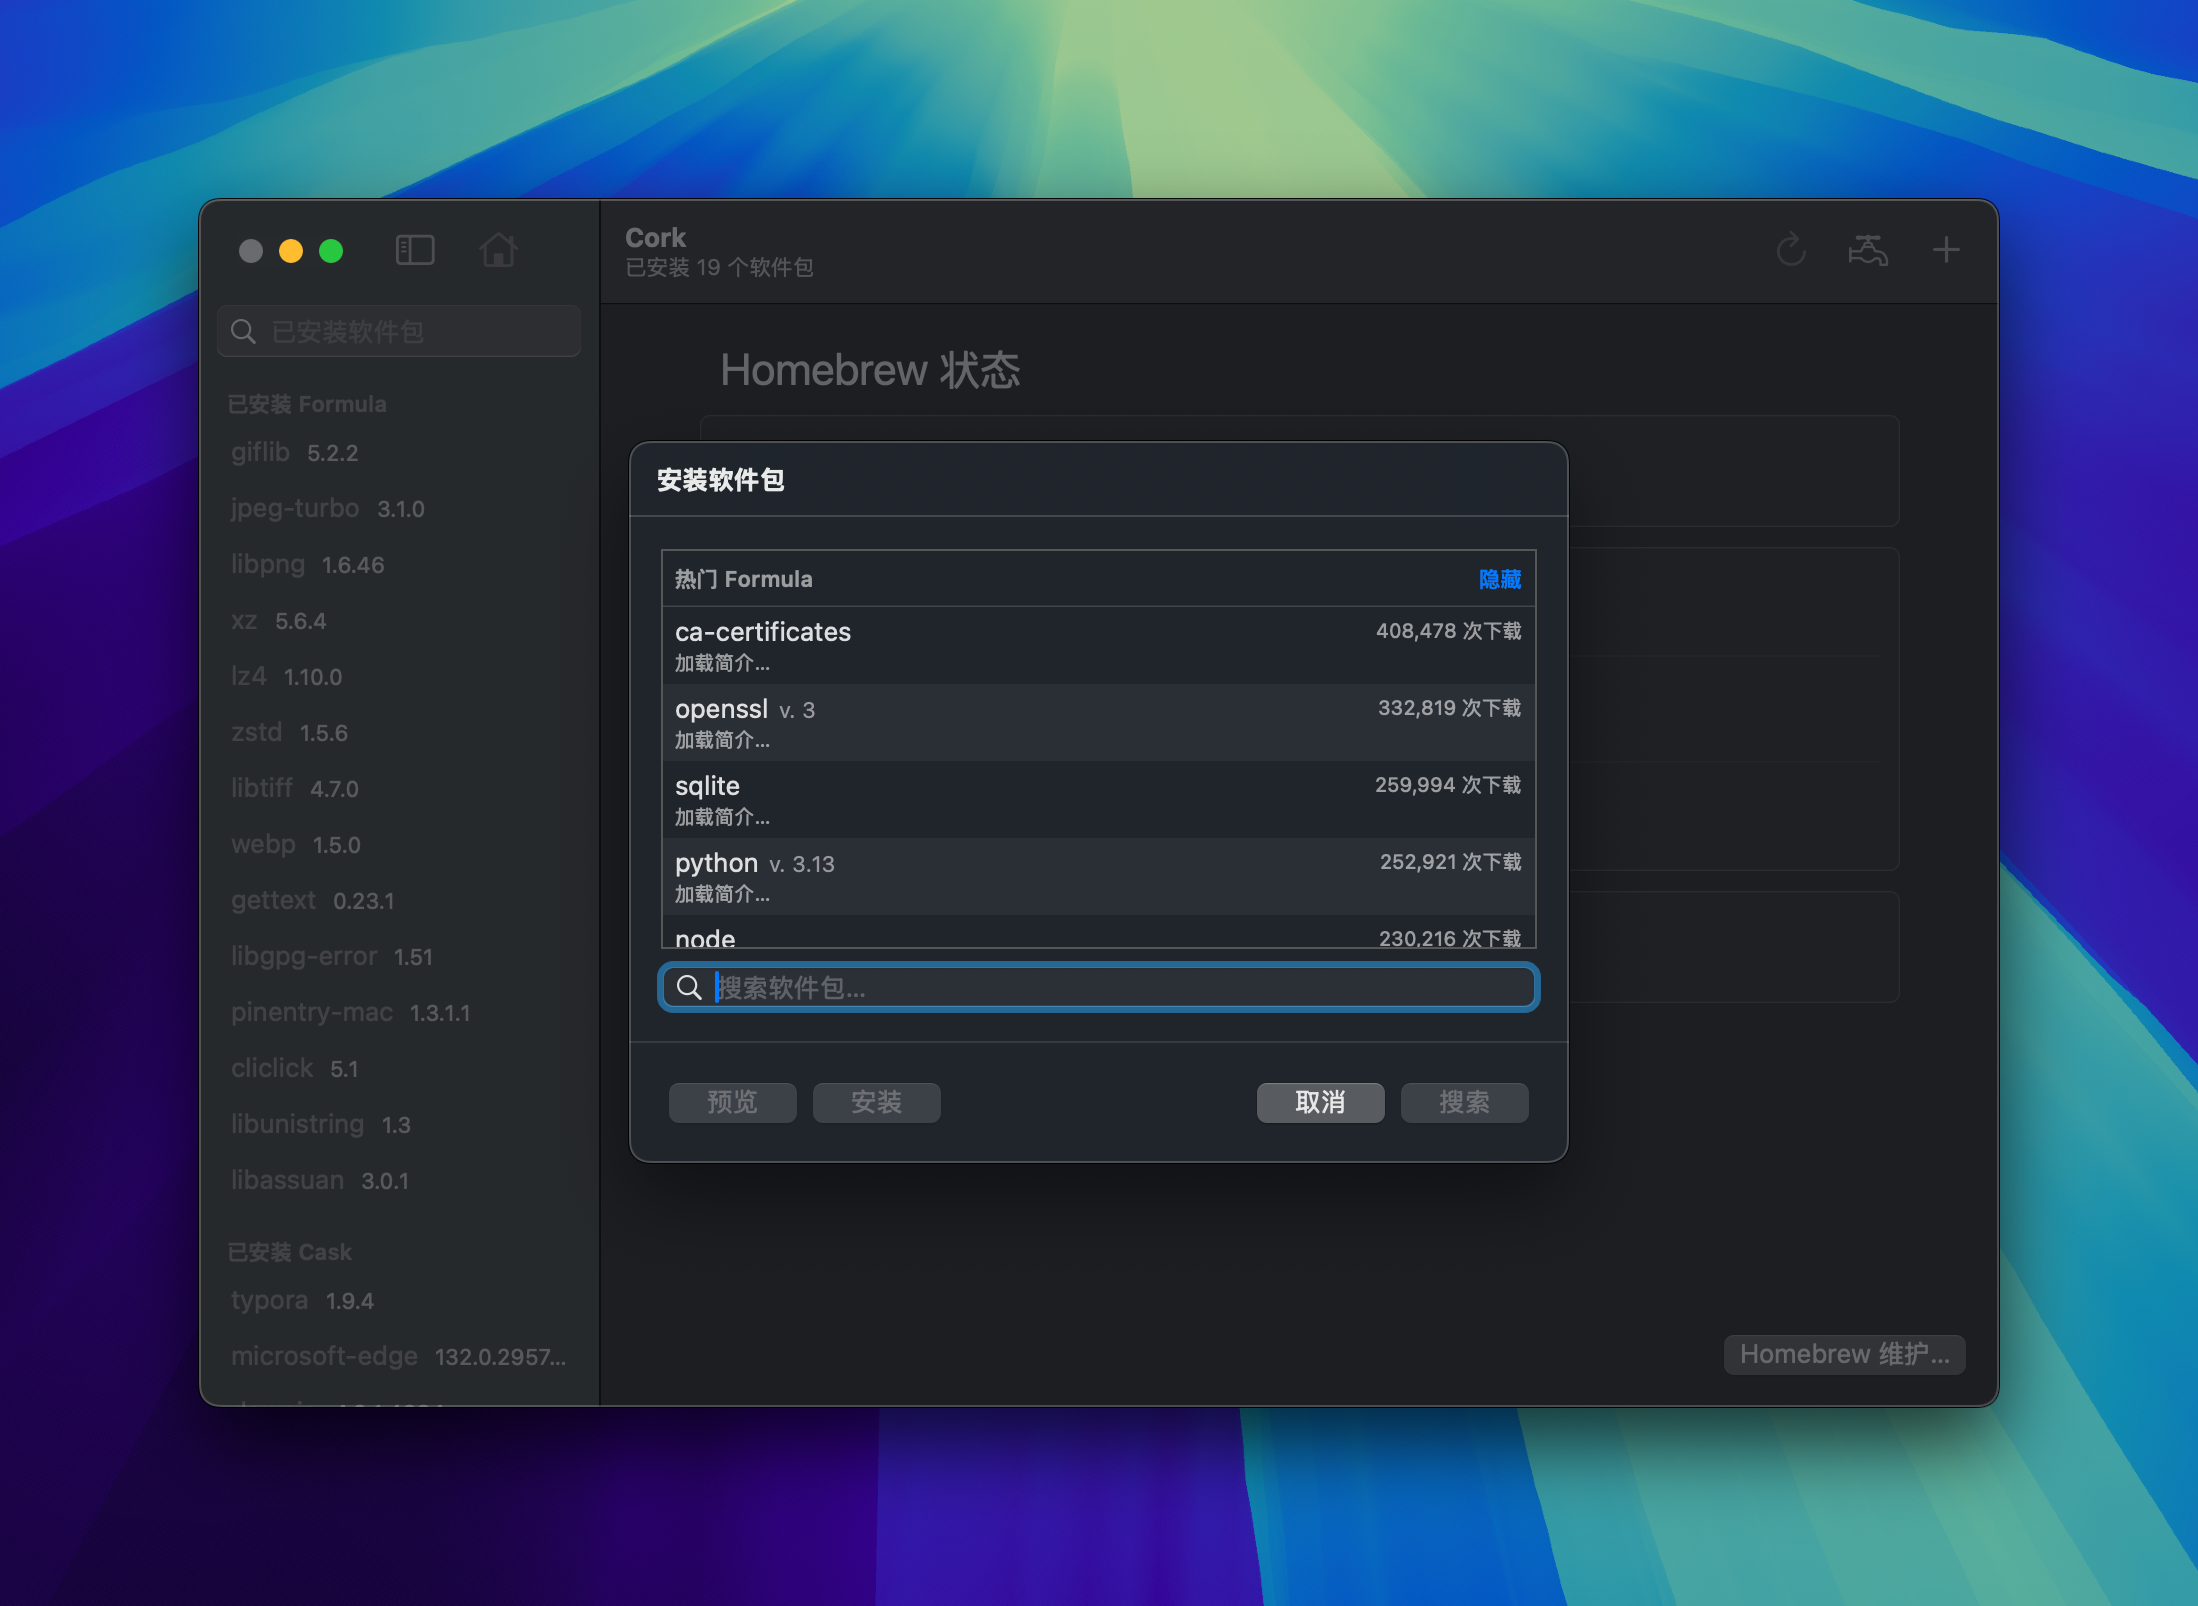Toggle the sidebar panel icon

(415, 250)
